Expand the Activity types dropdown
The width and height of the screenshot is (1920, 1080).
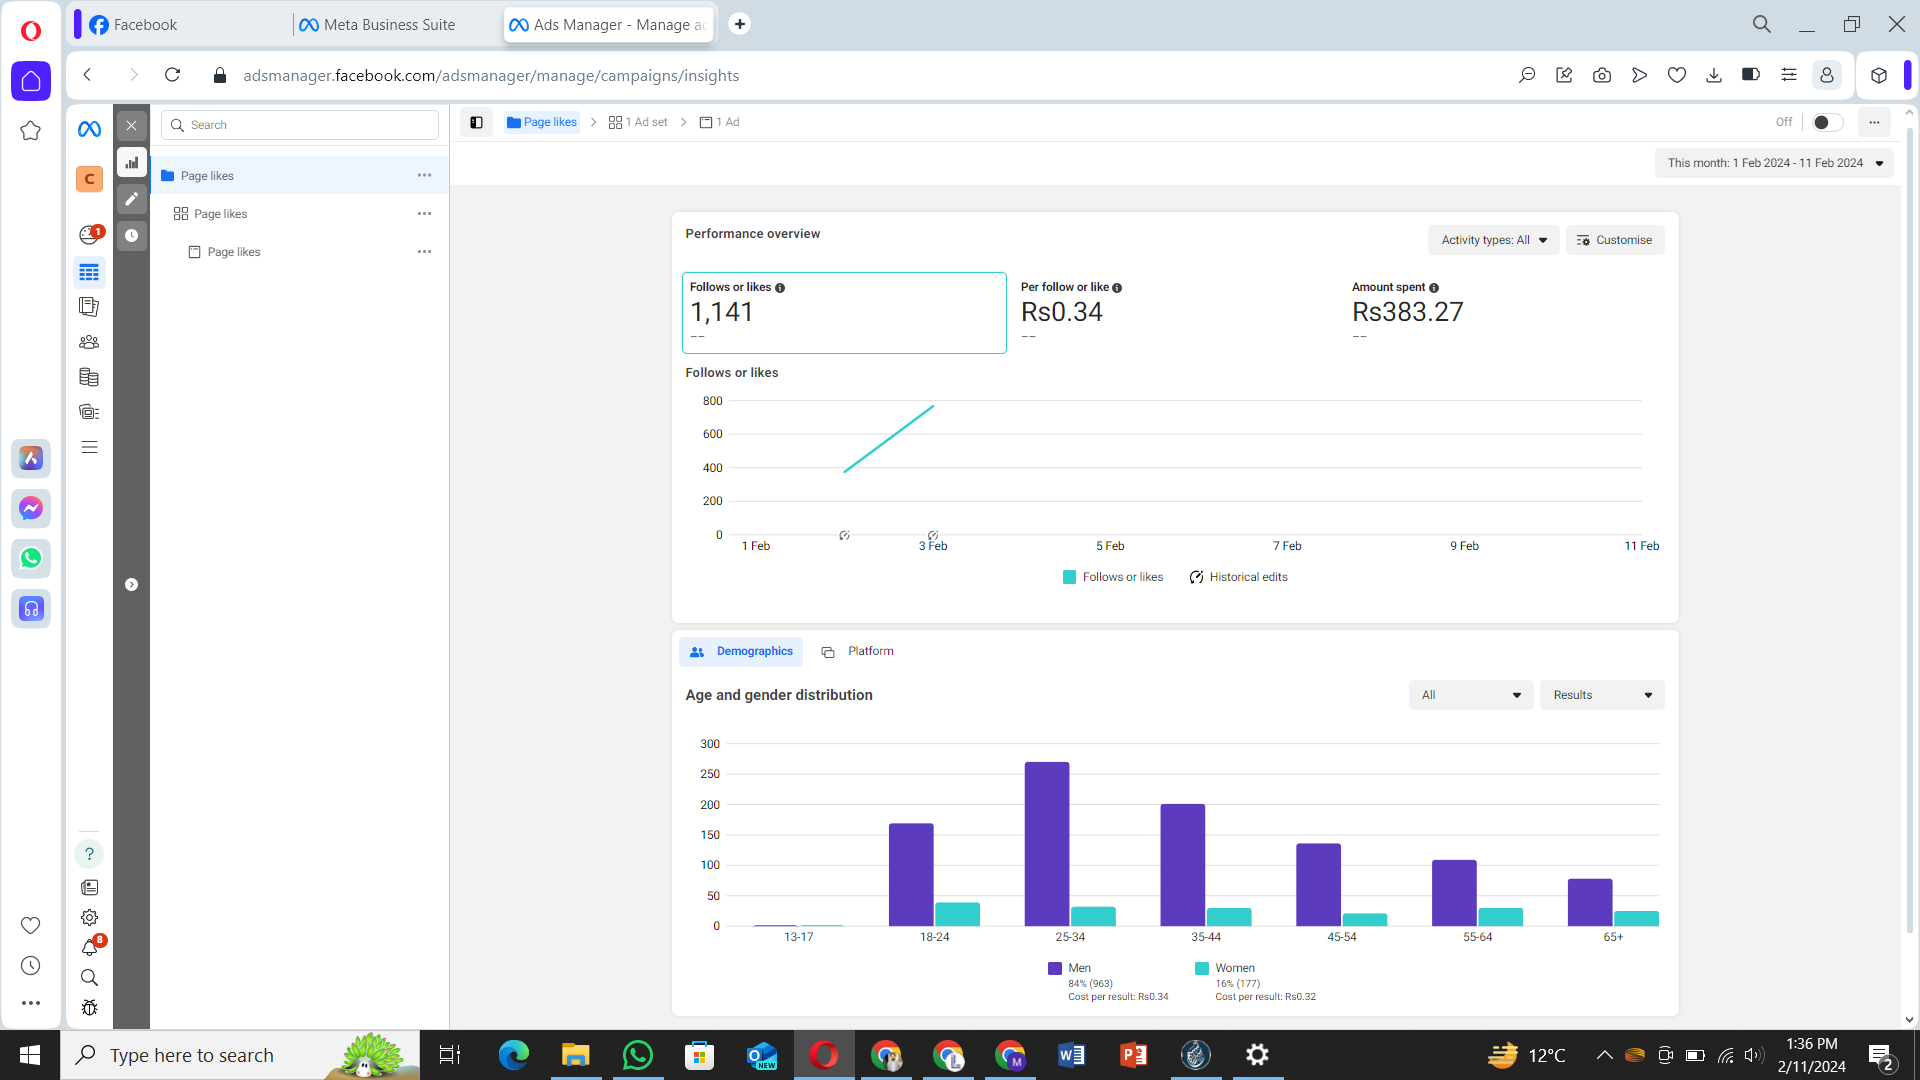point(1493,240)
